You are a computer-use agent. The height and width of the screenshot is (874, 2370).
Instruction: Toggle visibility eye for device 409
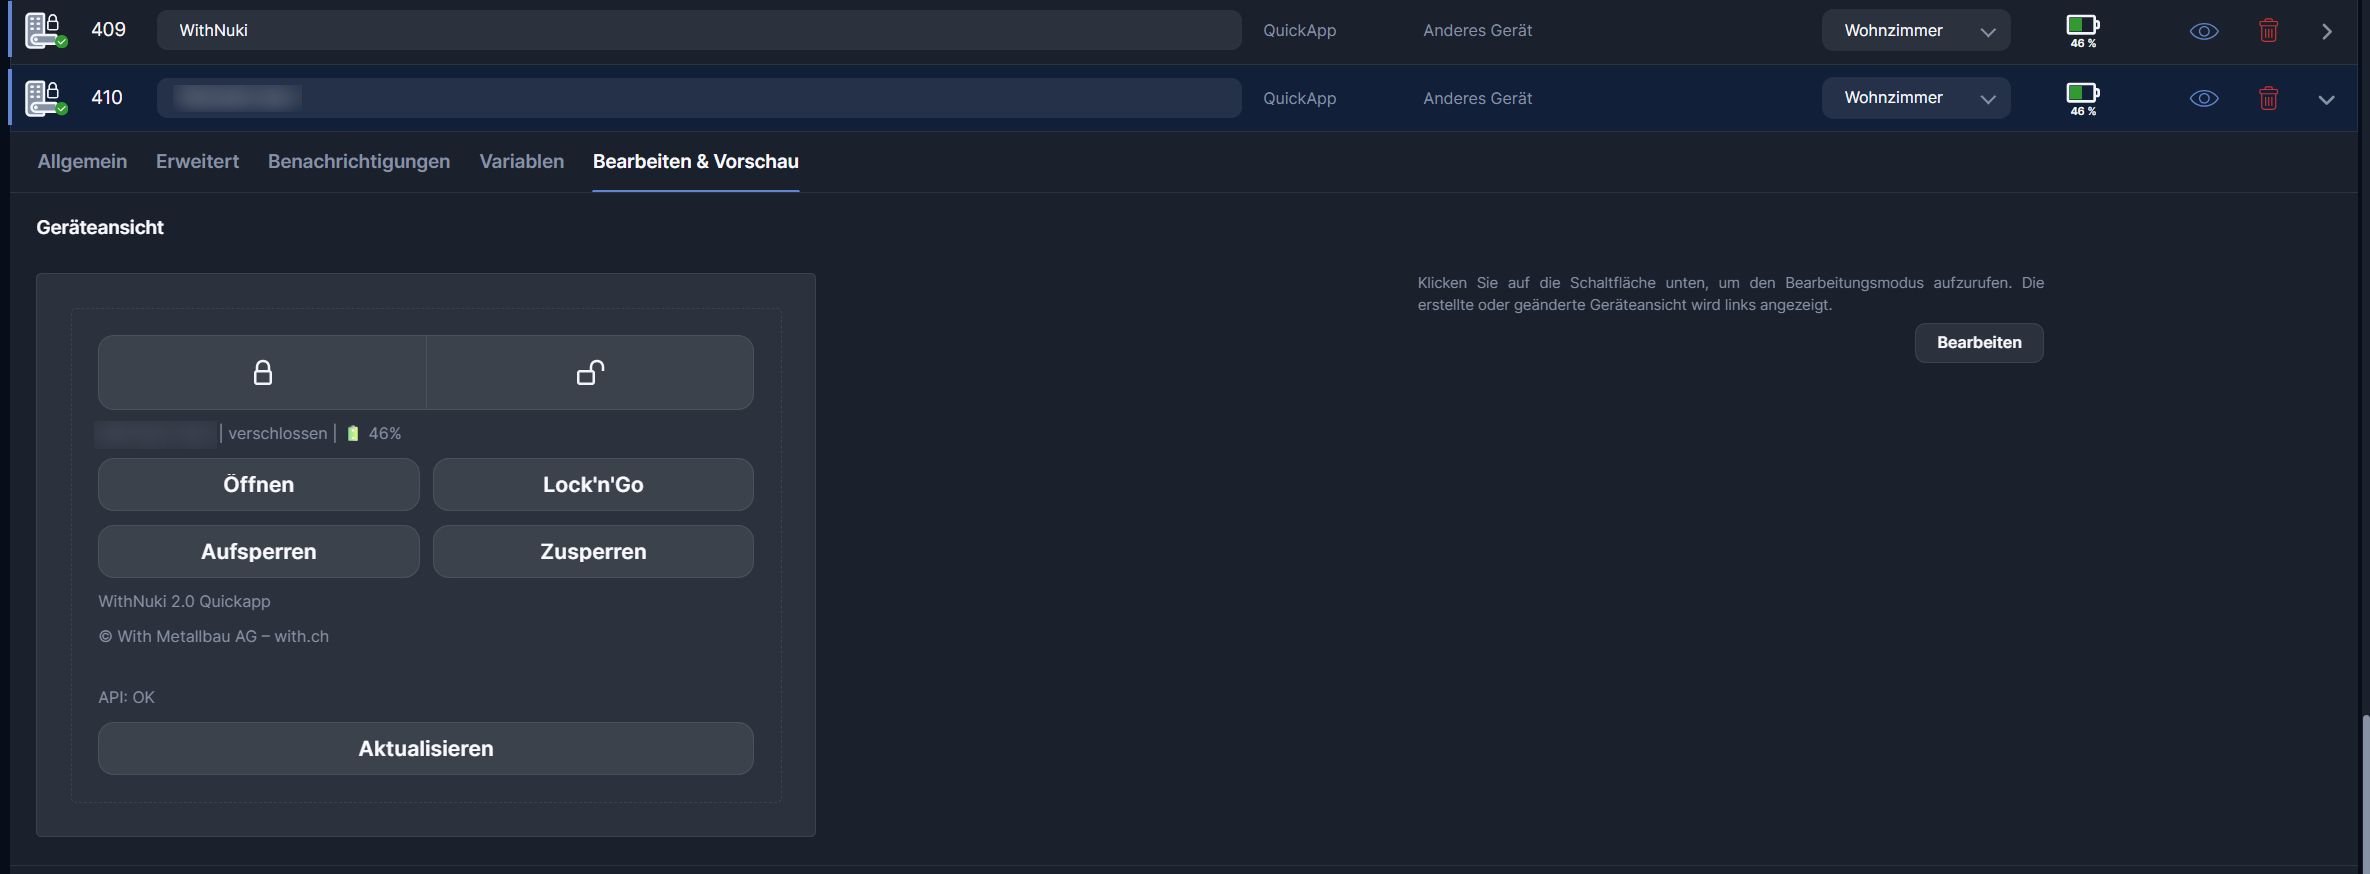click(2204, 31)
